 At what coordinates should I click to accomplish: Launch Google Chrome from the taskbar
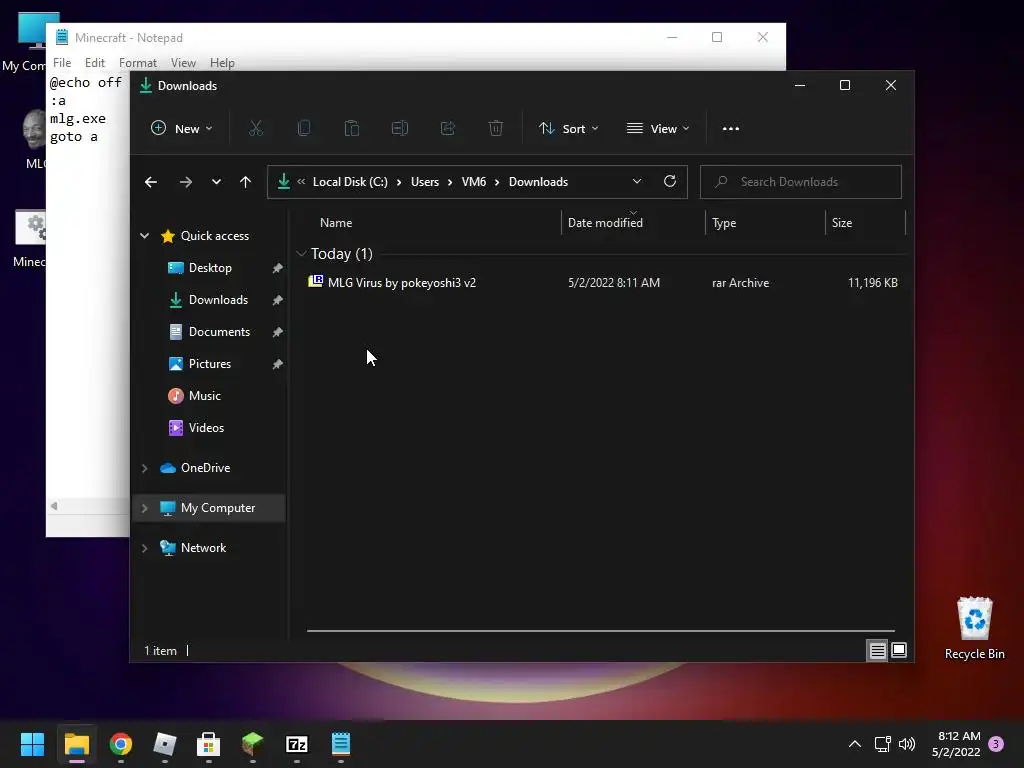pyautogui.click(x=121, y=744)
